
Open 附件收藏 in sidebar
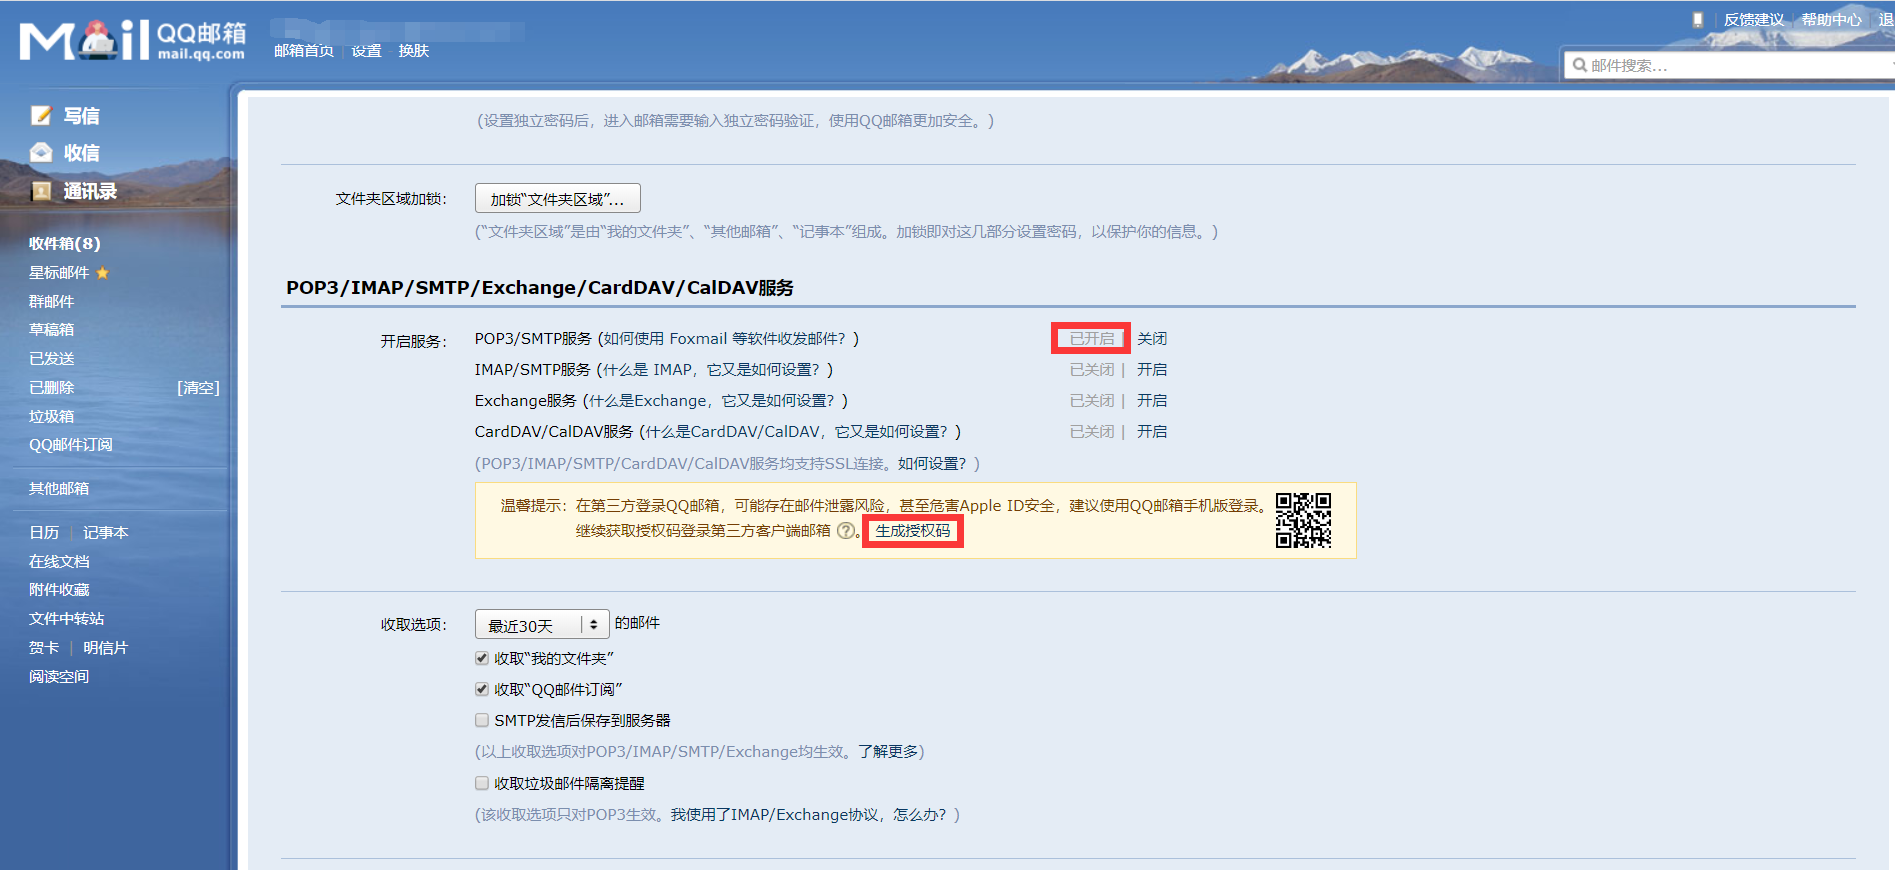coord(59,590)
